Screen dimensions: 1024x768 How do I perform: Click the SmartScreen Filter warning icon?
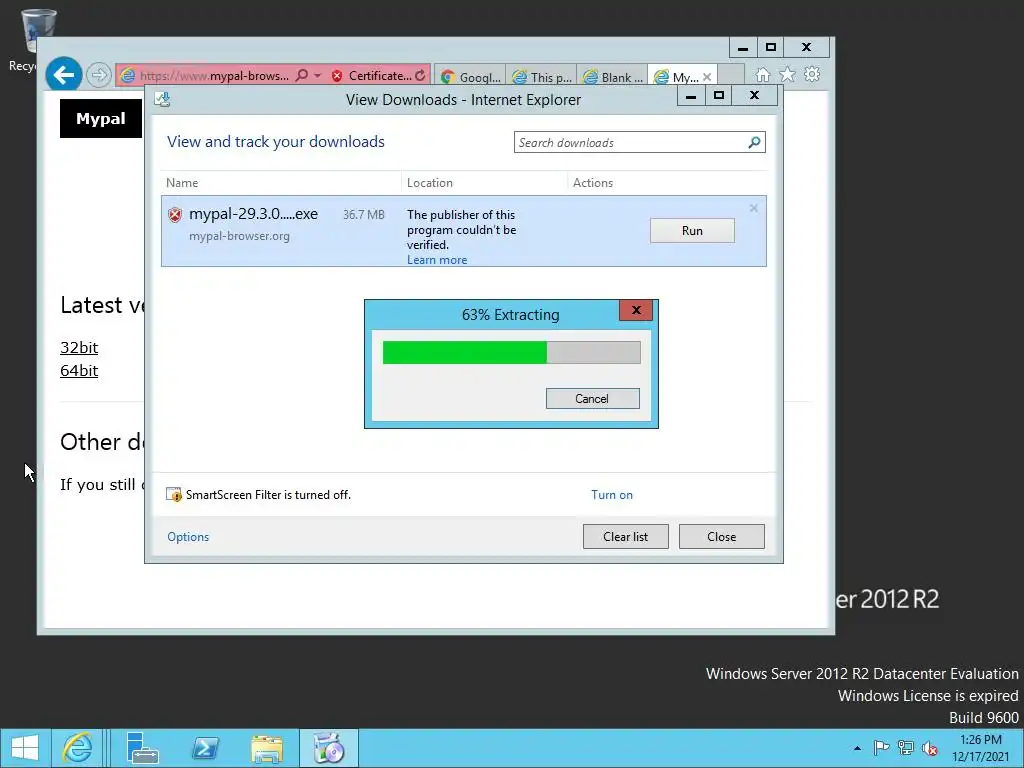tap(174, 494)
